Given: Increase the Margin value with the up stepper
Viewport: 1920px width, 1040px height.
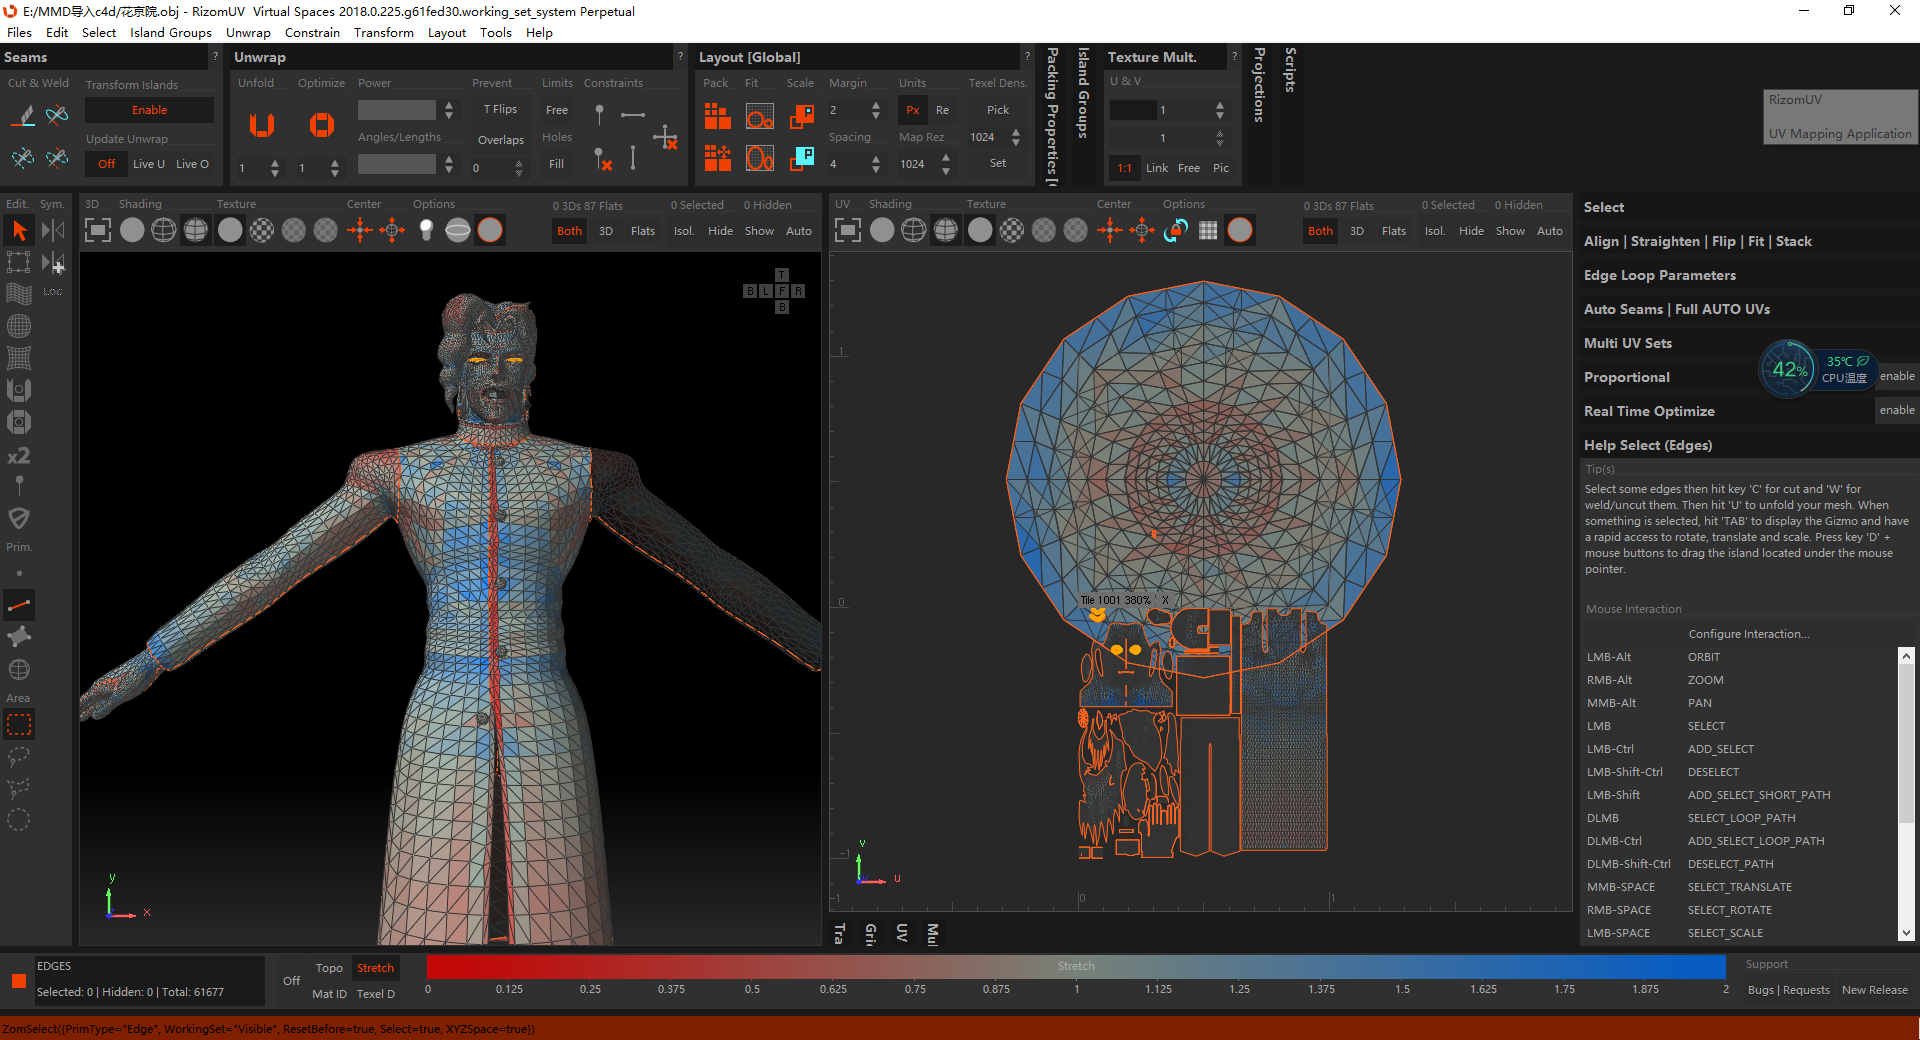Looking at the screenshot, I should pos(875,105).
